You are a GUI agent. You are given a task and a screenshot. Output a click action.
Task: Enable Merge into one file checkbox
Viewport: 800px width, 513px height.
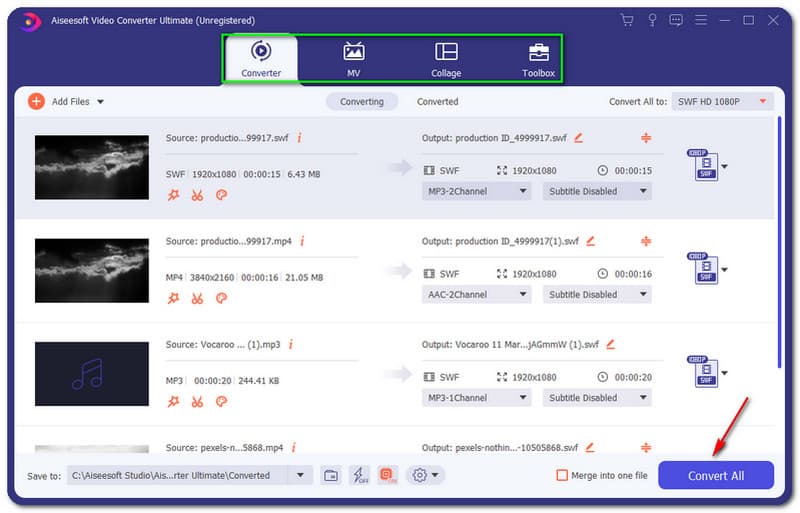coord(562,476)
